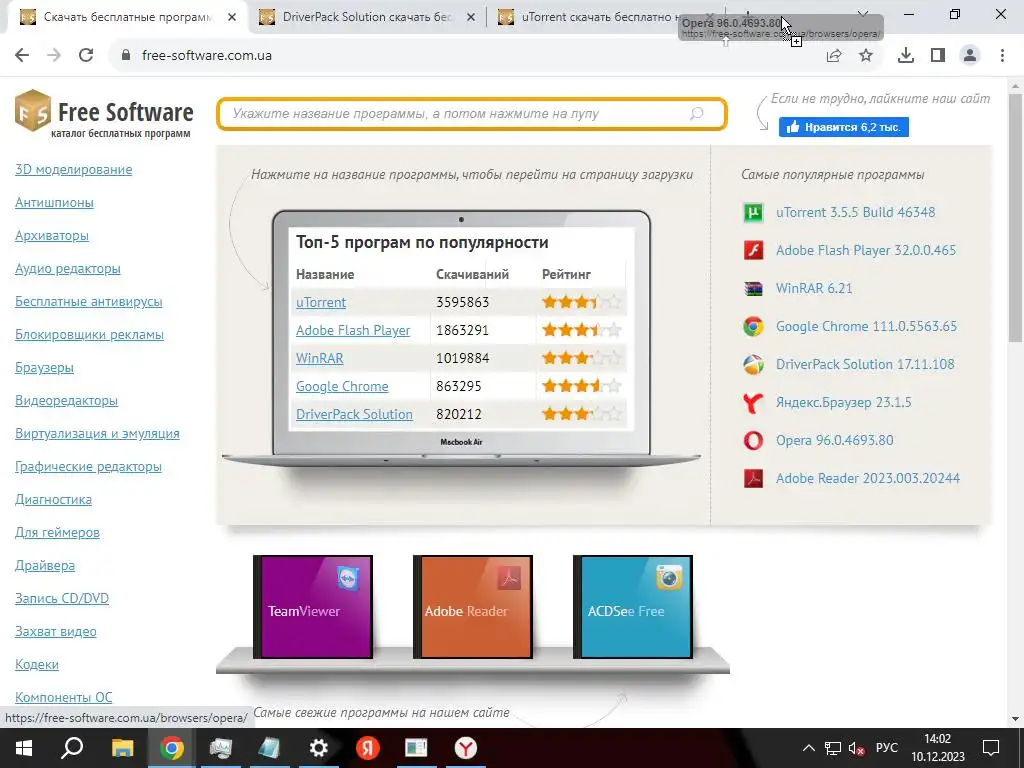Viewport: 1024px width, 768px height.
Task: Open WinRAR link in Top-5 table
Action: pyautogui.click(x=319, y=359)
